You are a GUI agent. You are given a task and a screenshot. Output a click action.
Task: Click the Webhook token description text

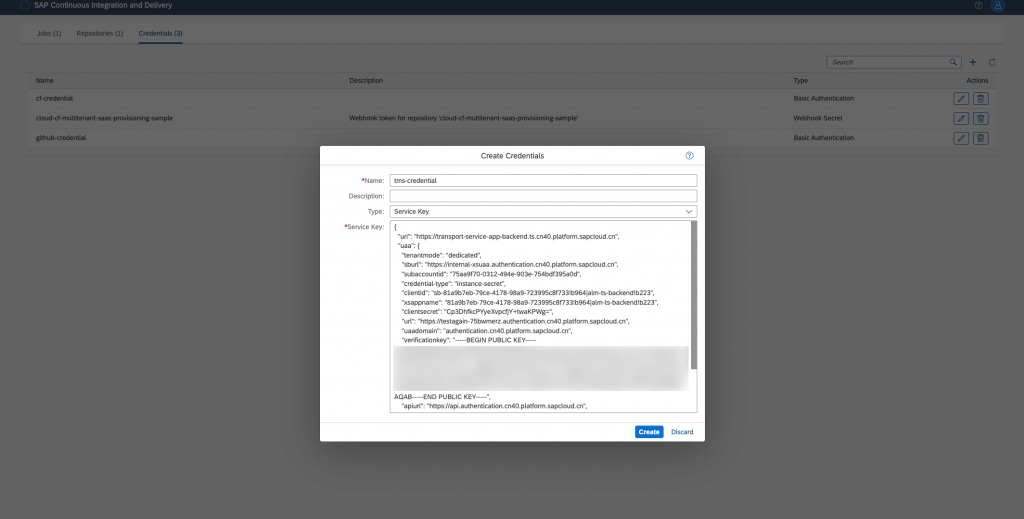click(x=464, y=118)
